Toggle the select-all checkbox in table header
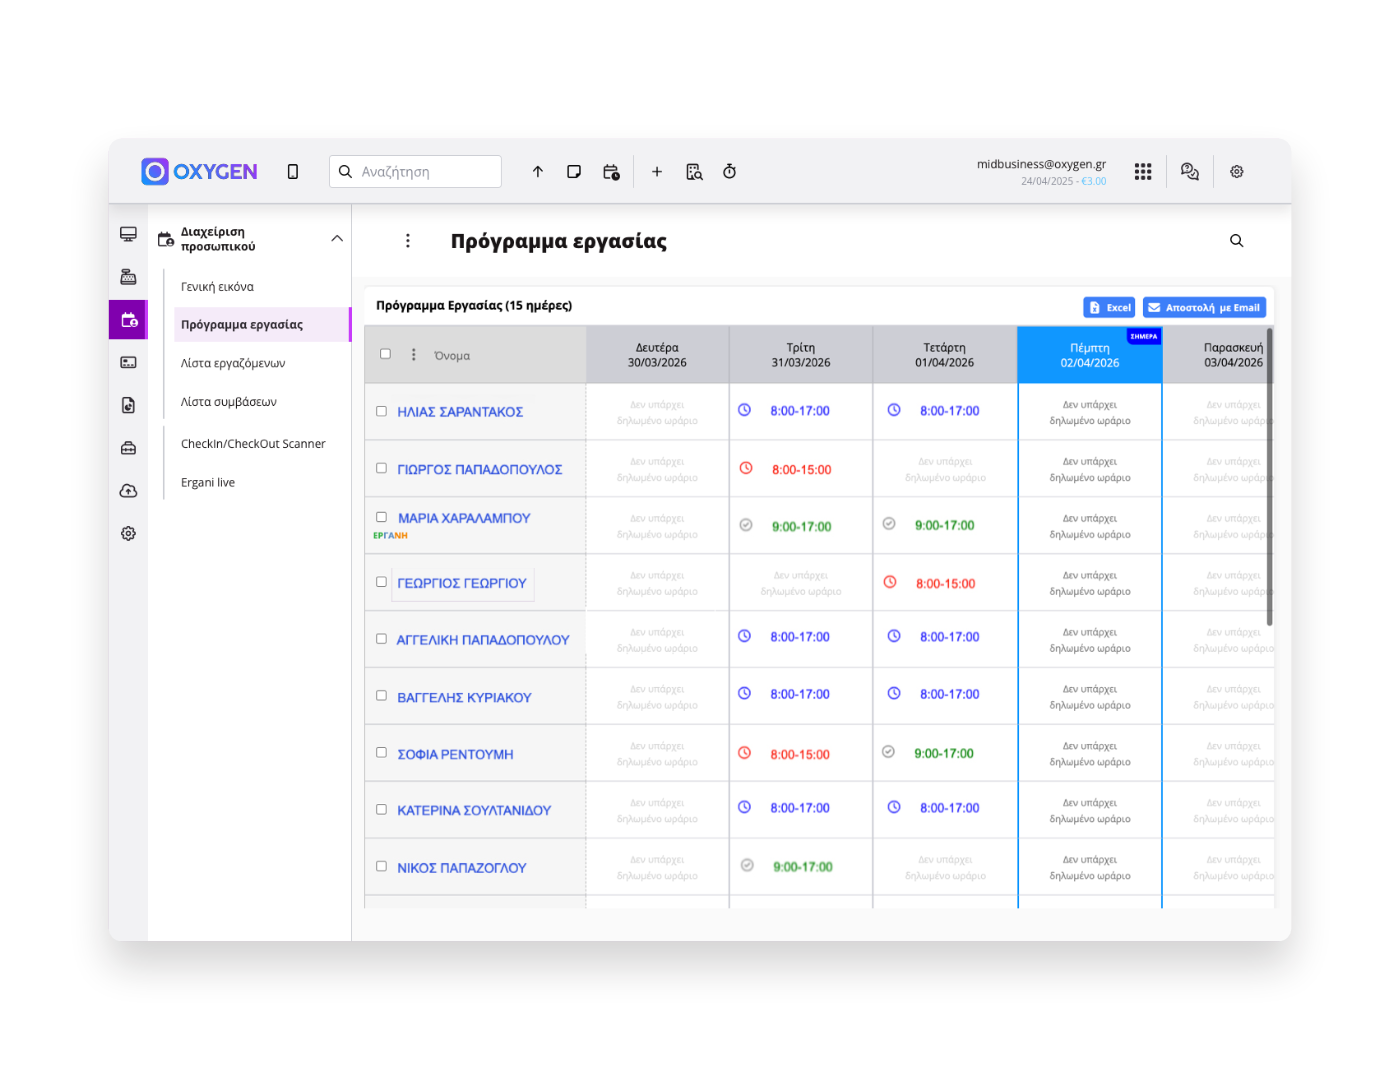The image size is (1400, 1080). (385, 354)
